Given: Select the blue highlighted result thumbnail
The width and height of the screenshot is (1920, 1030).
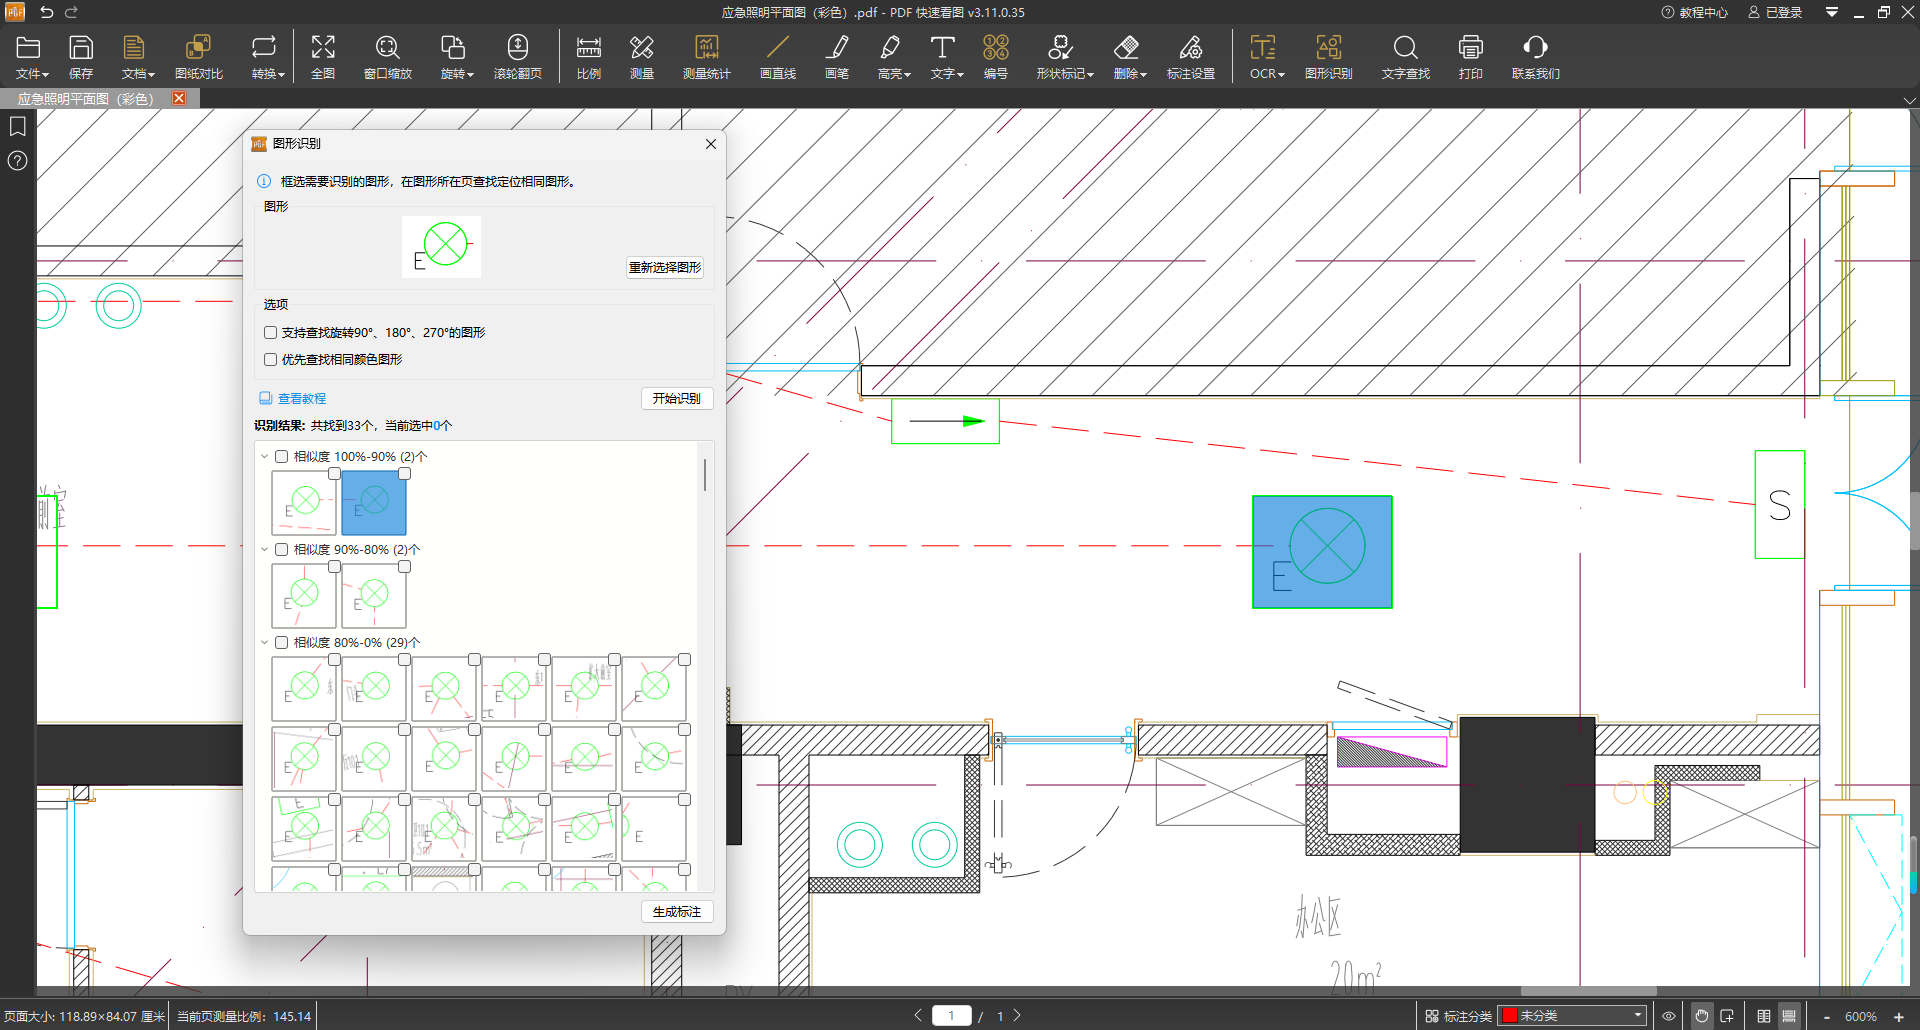Looking at the screenshot, I should (x=374, y=503).
